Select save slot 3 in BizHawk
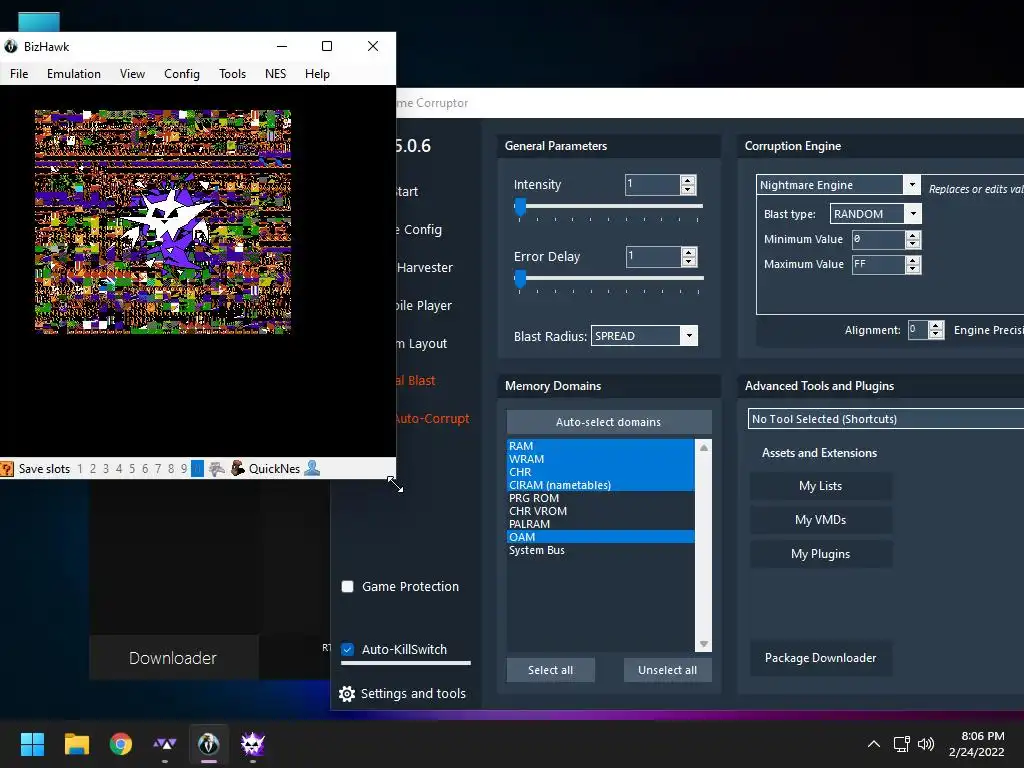Screen dimensions: 1024x768 (x=106, y=469)
